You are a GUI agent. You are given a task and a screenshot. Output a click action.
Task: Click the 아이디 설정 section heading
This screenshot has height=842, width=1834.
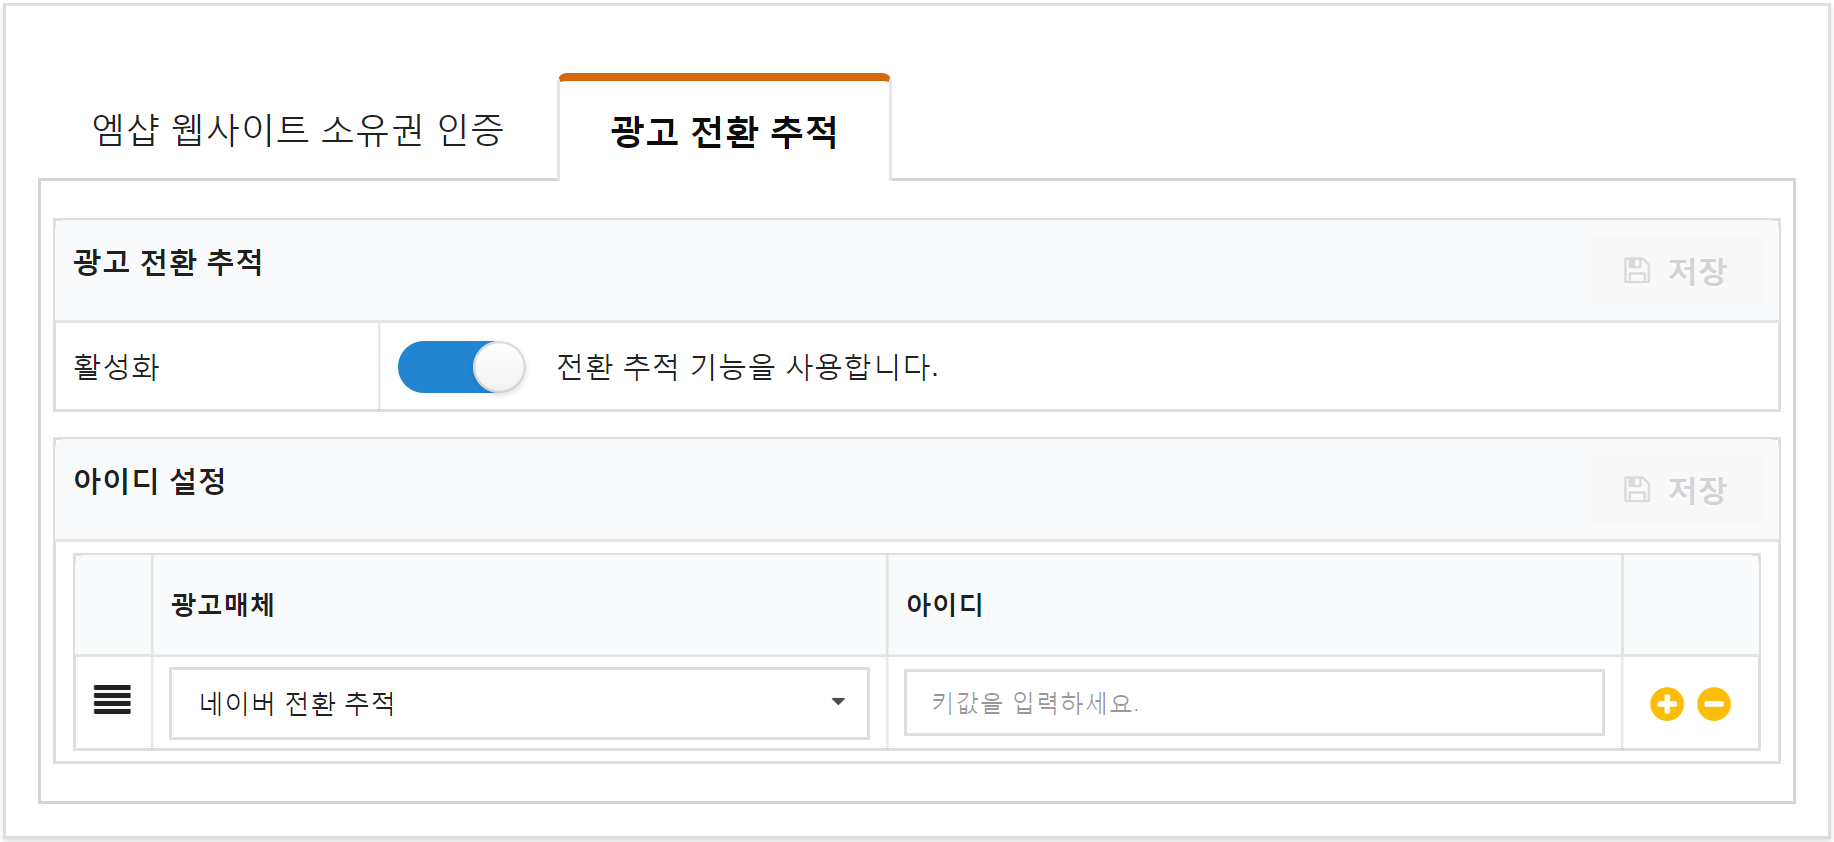[150, 481]
